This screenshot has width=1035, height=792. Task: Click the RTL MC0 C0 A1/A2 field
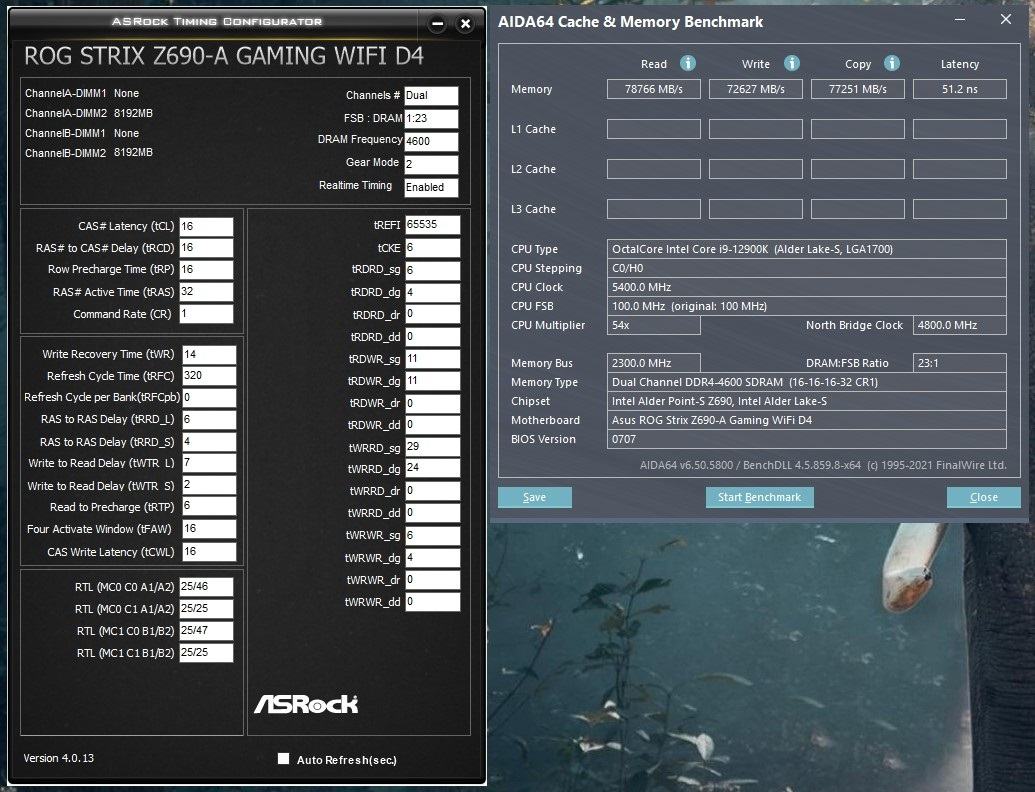point(207,587)
